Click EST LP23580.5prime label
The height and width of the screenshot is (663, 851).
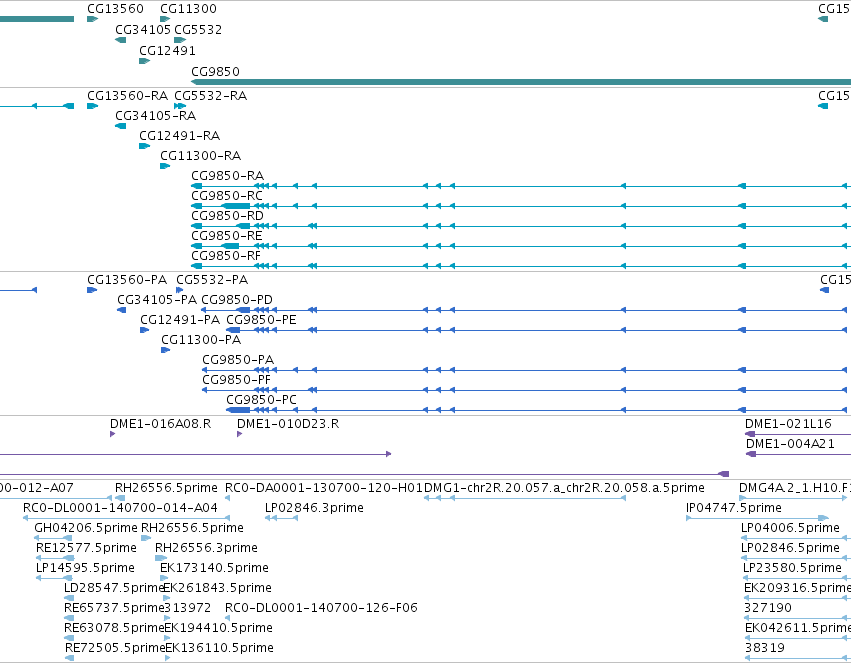point(792,569)
